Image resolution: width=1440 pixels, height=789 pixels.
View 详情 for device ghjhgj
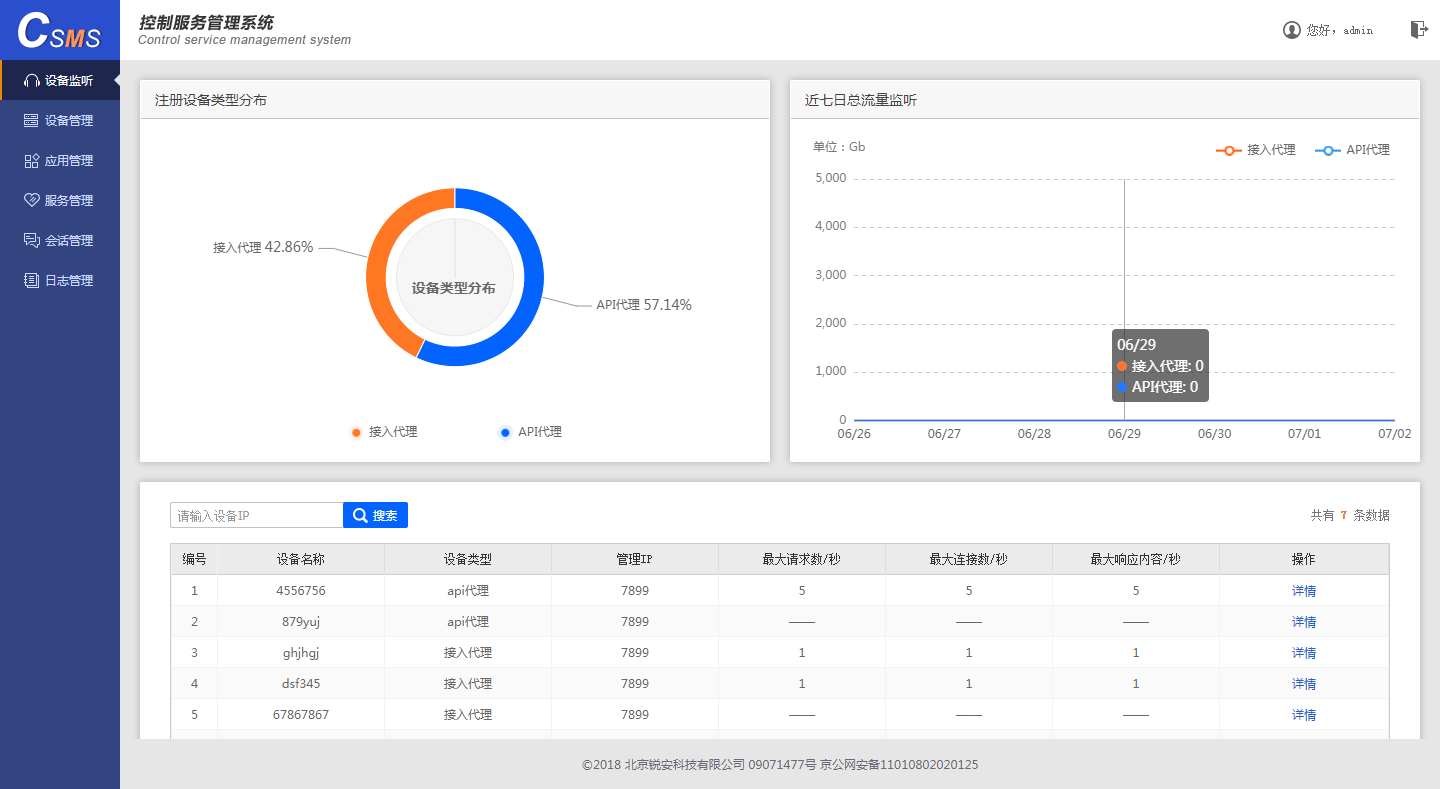[1304, 653]
